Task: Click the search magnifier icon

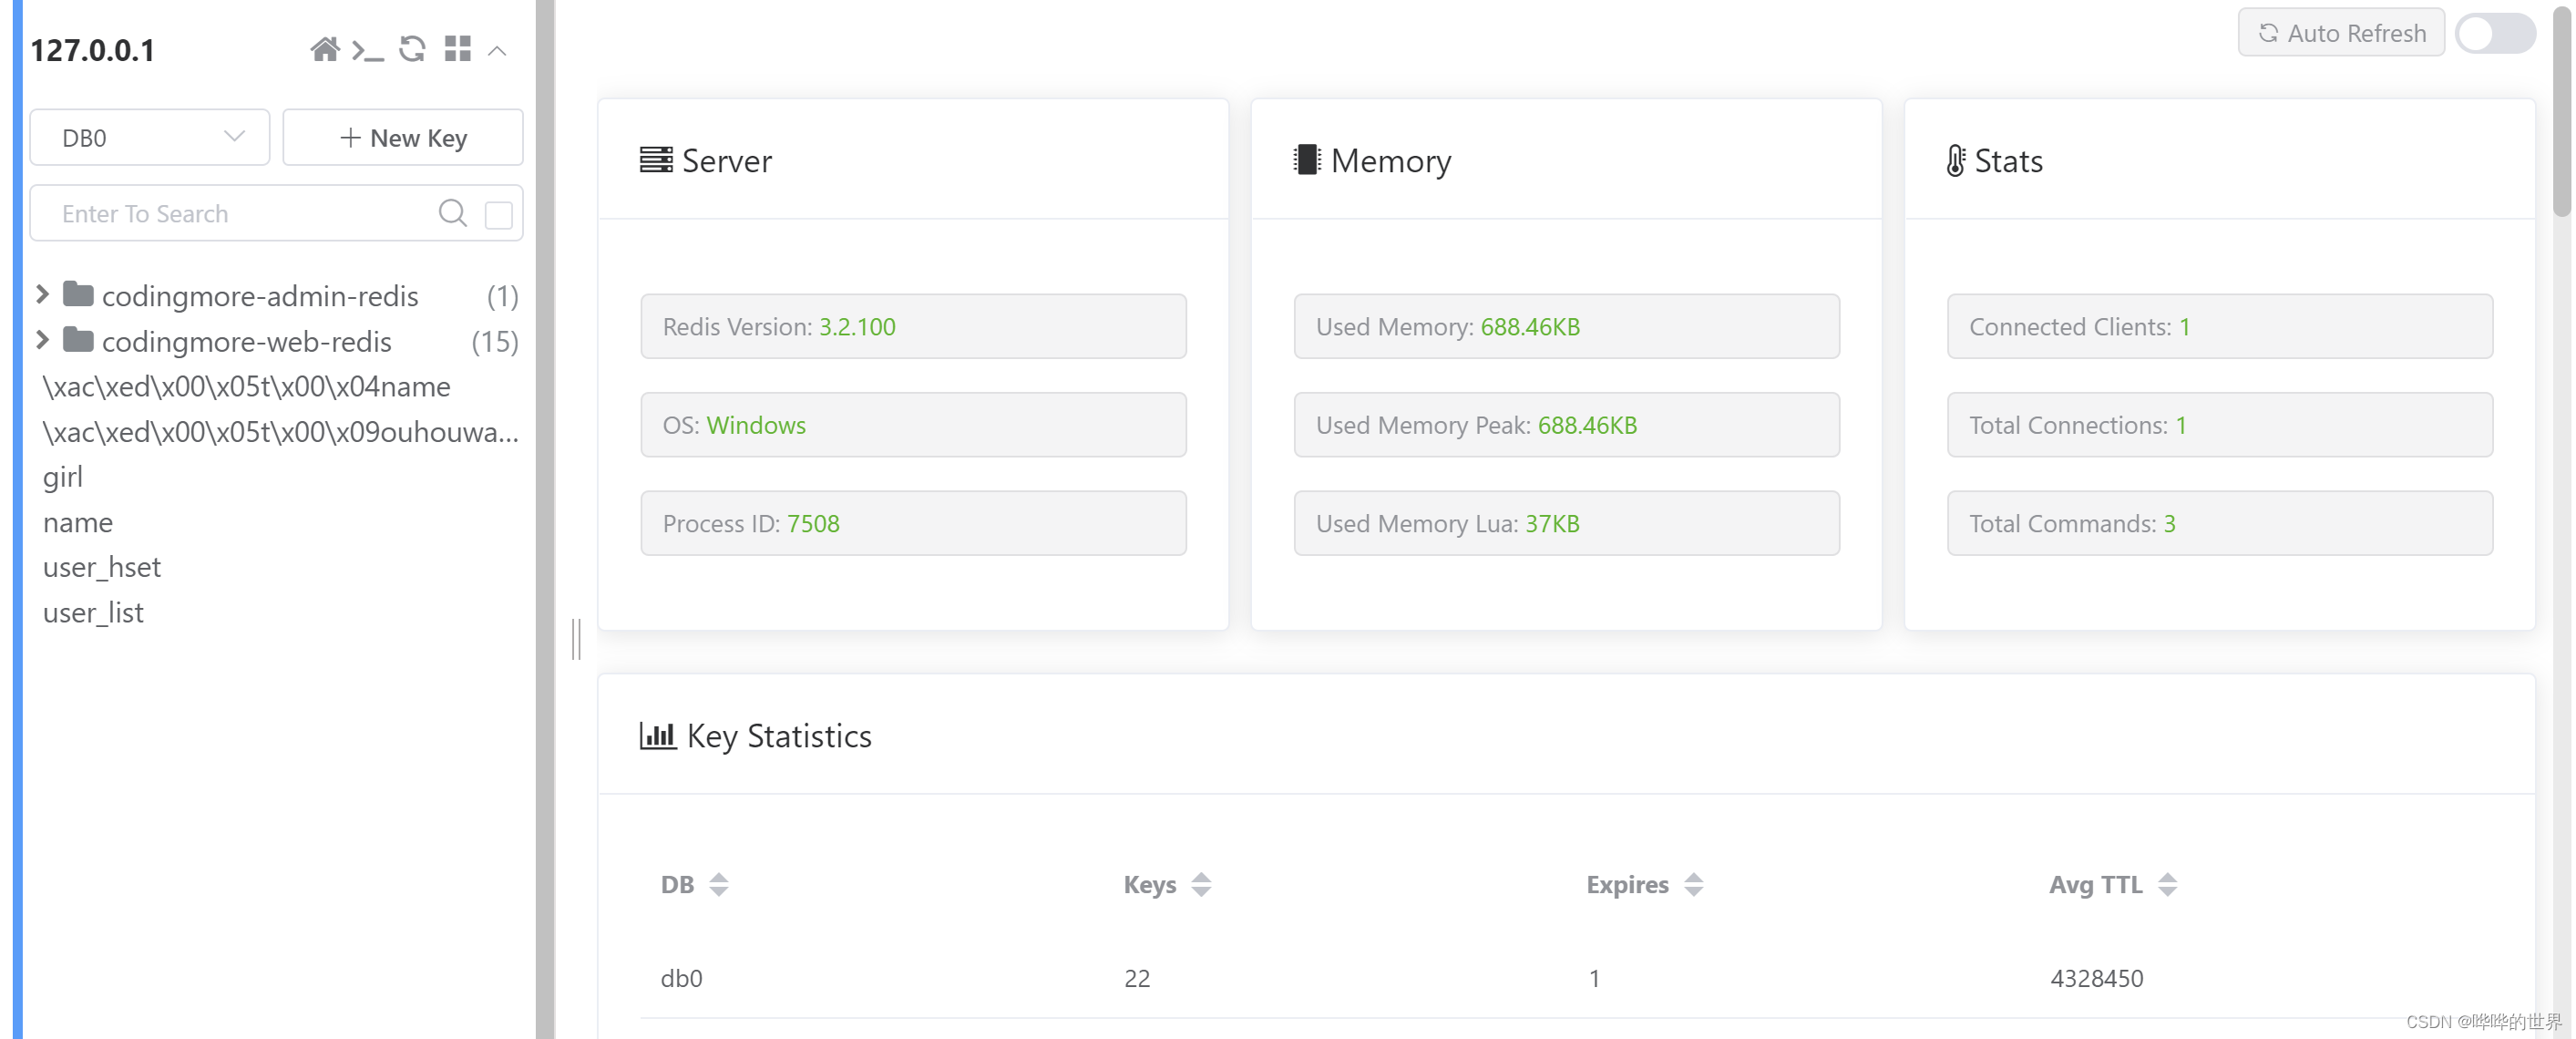Action: (452, 213)
